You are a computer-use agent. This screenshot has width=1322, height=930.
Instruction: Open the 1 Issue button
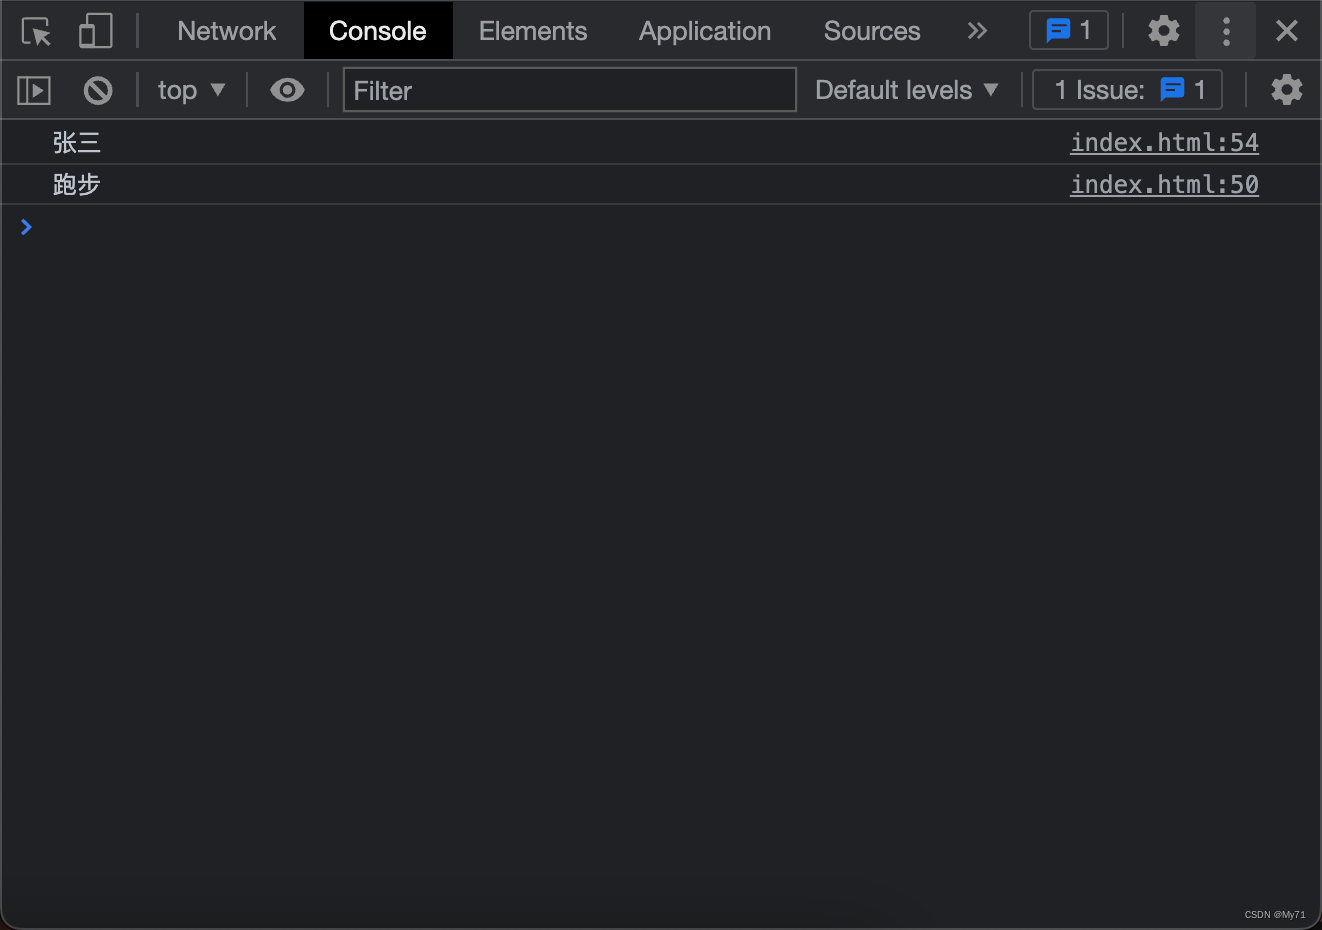1127,91
